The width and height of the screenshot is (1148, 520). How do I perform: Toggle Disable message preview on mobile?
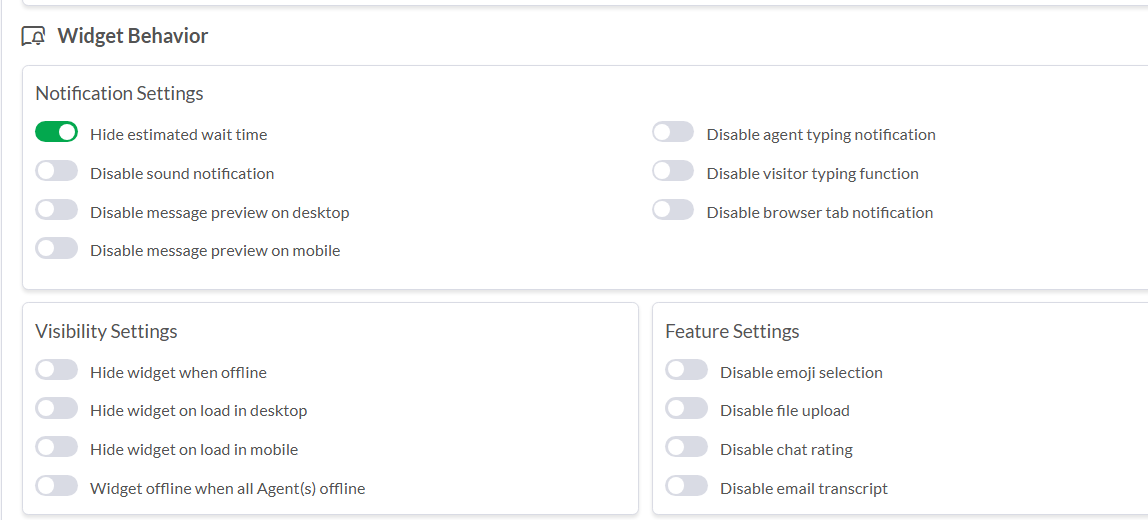click(56, 249)
